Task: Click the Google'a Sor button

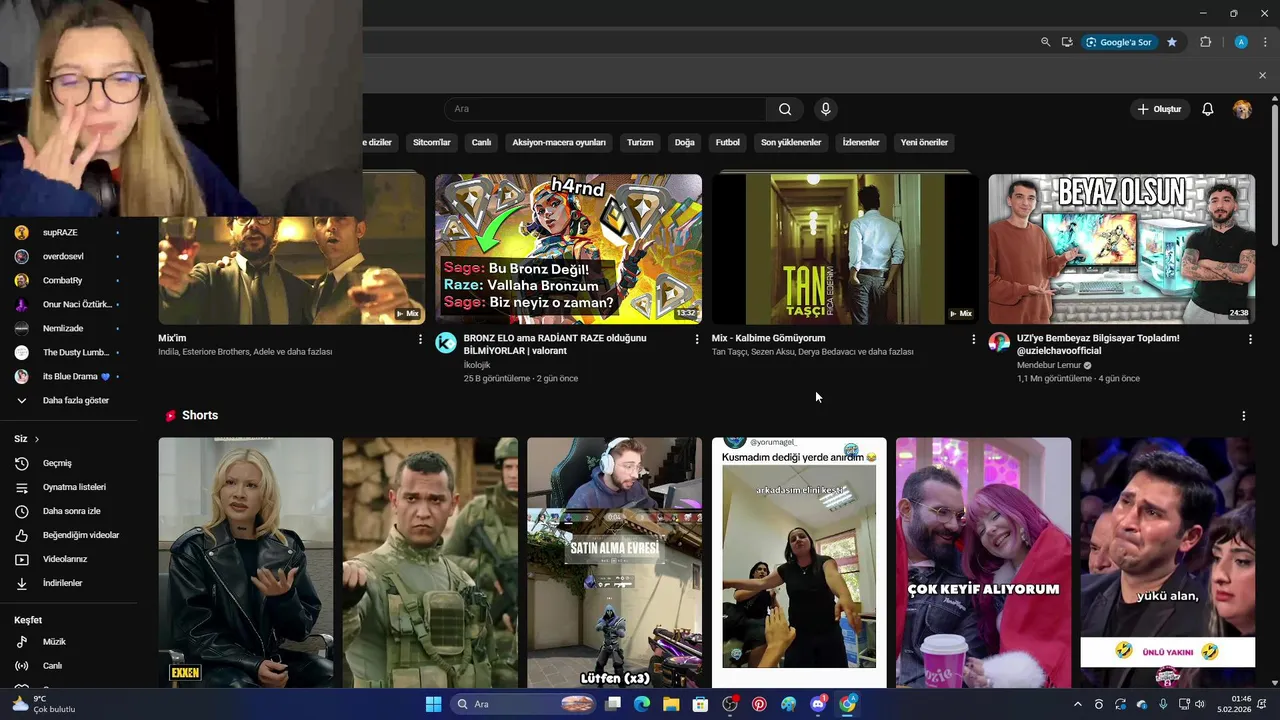Action: (1119, 42)
